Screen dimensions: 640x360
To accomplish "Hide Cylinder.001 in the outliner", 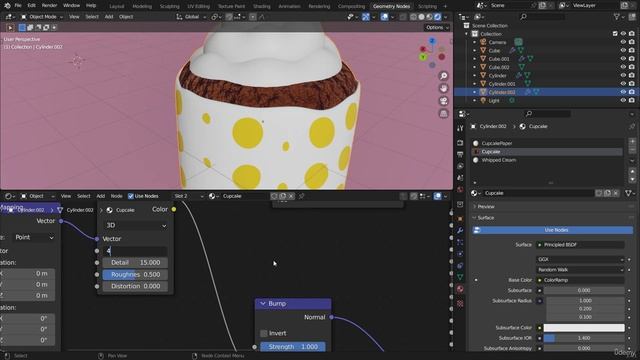I will [x=623, y=84].
